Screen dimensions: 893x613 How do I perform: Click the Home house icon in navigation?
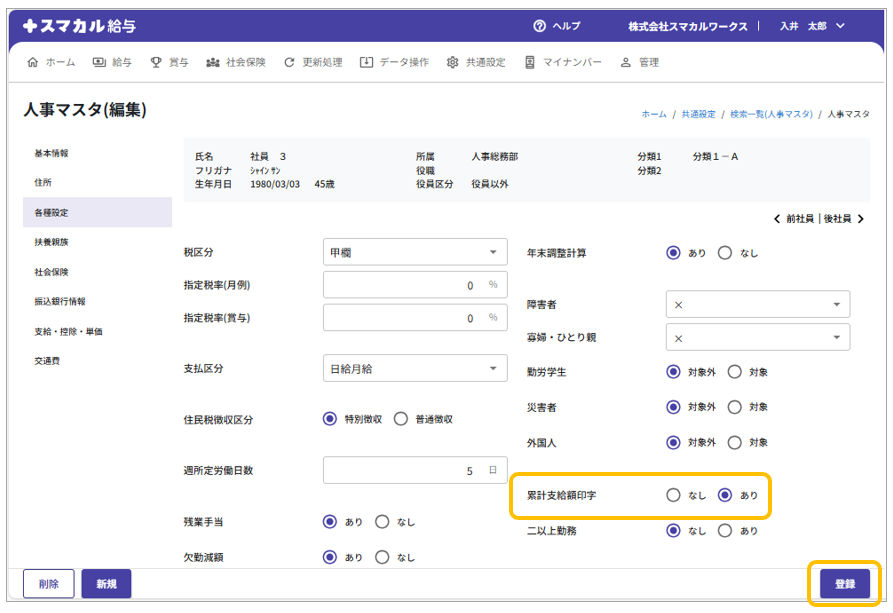click(33, 62)
